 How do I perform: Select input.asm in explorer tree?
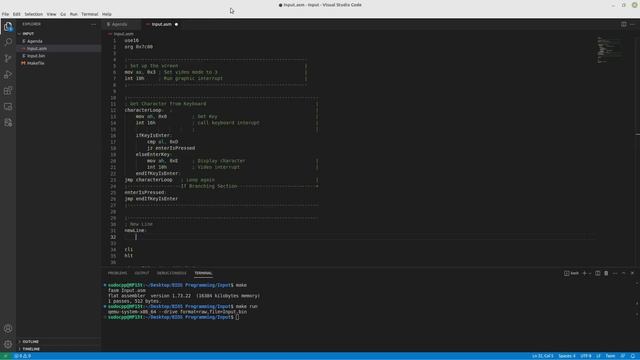point(58,49)
